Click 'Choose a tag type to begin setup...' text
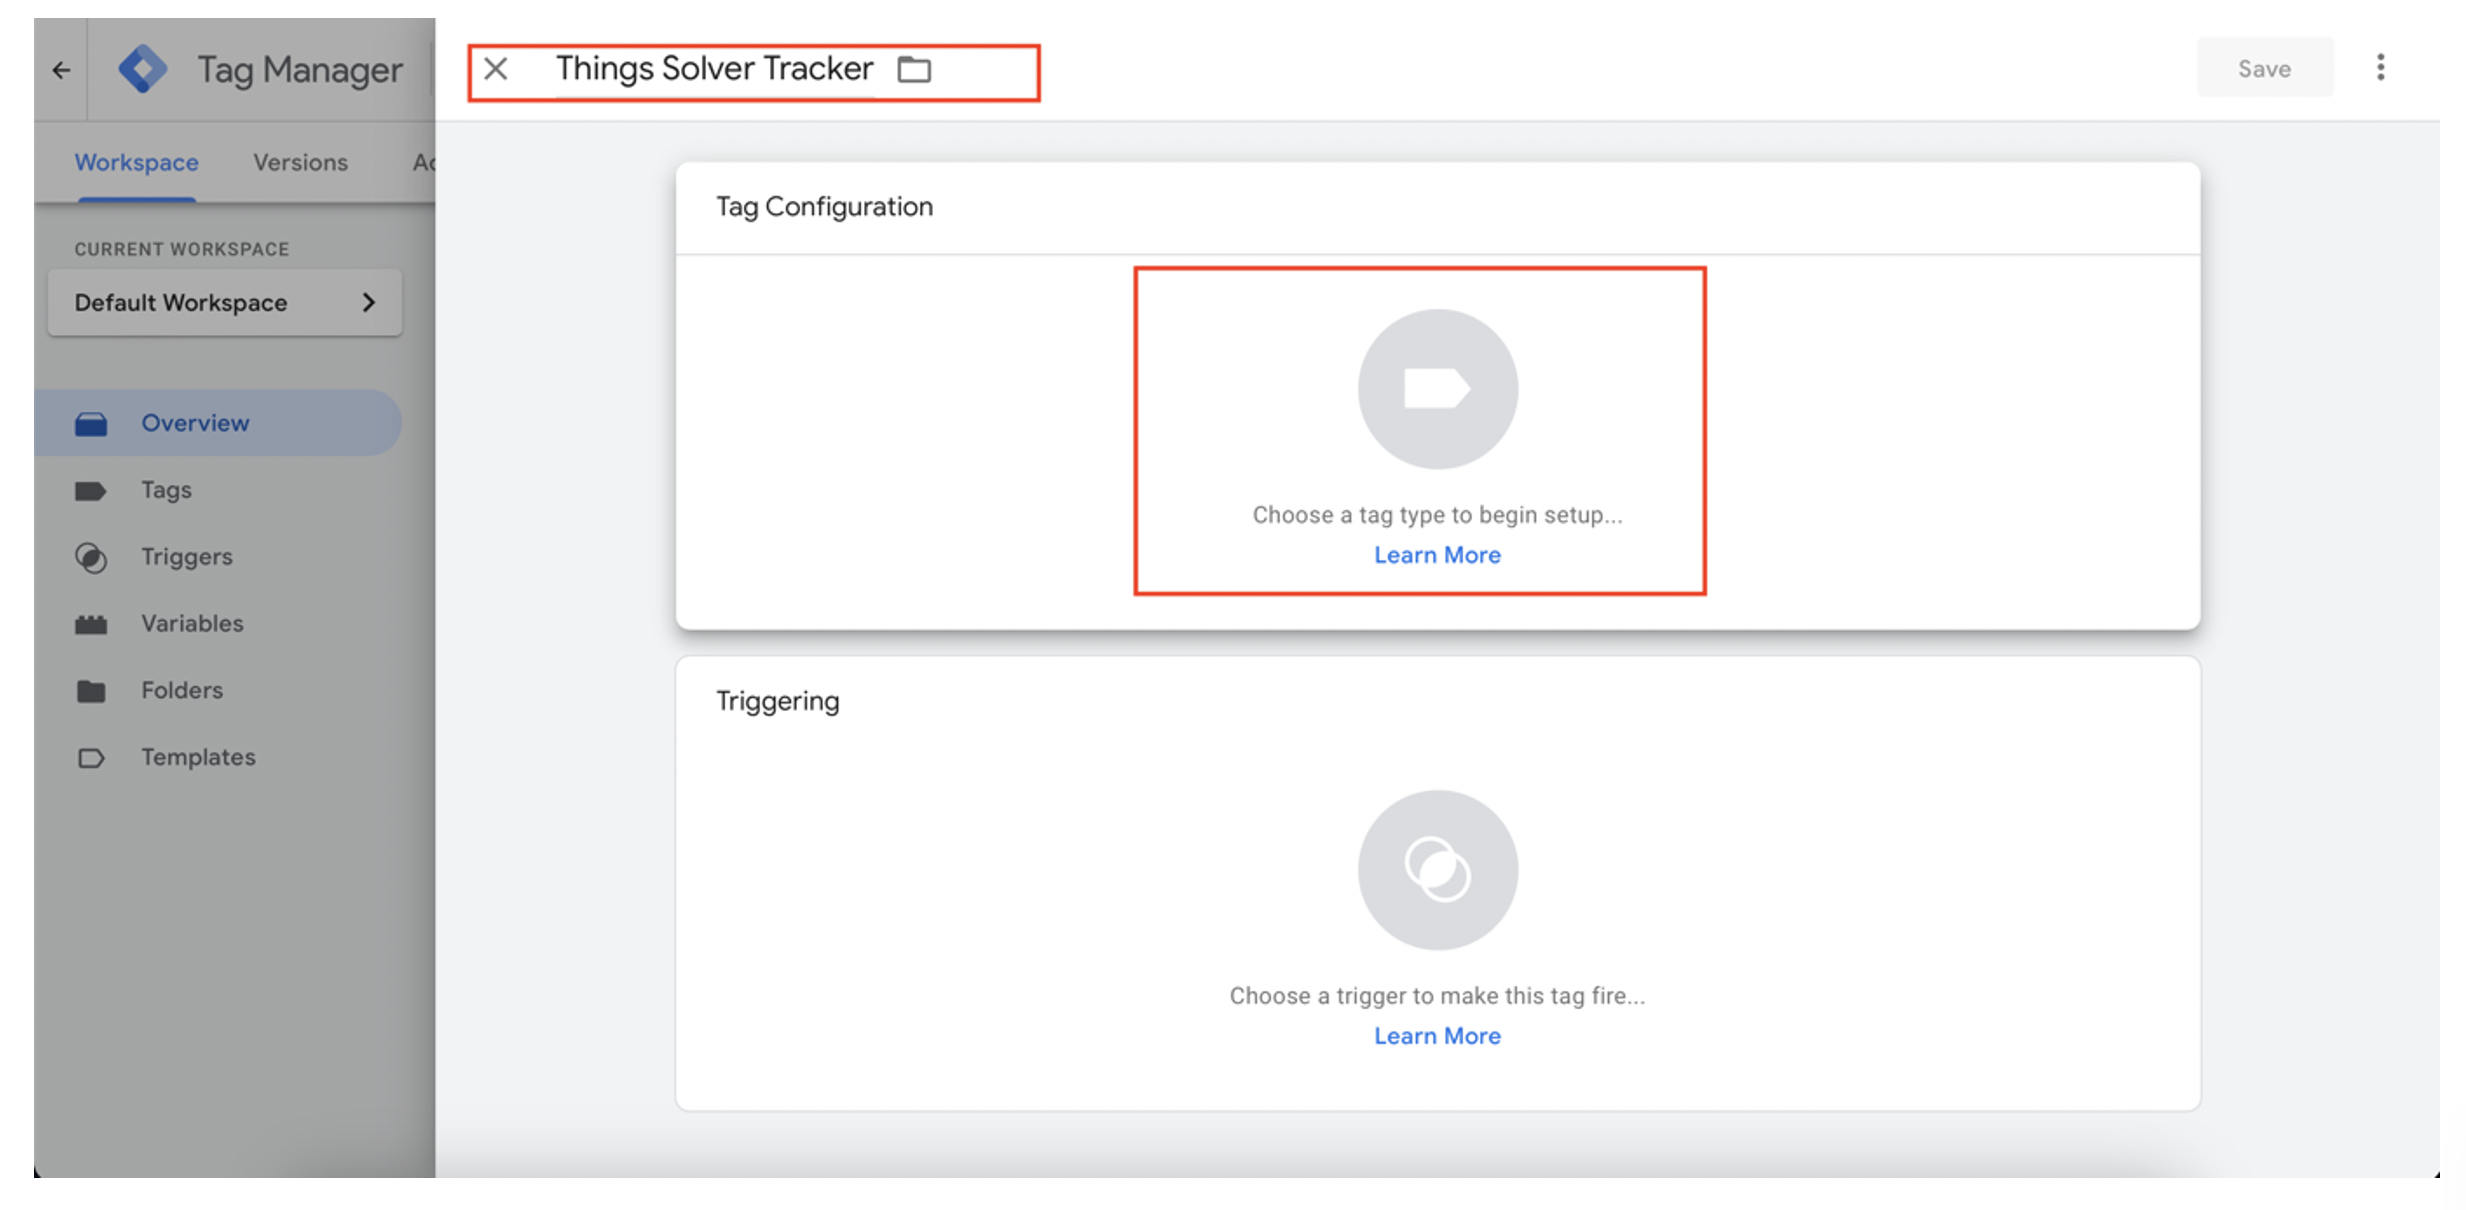 coord(1437,515)
